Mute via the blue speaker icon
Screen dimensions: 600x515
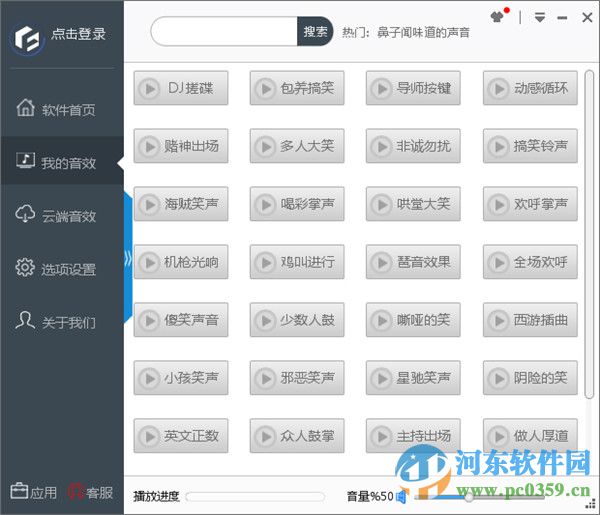point(401,497)
